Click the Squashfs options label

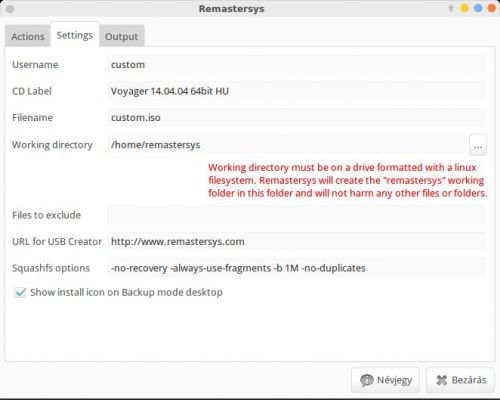51,268
